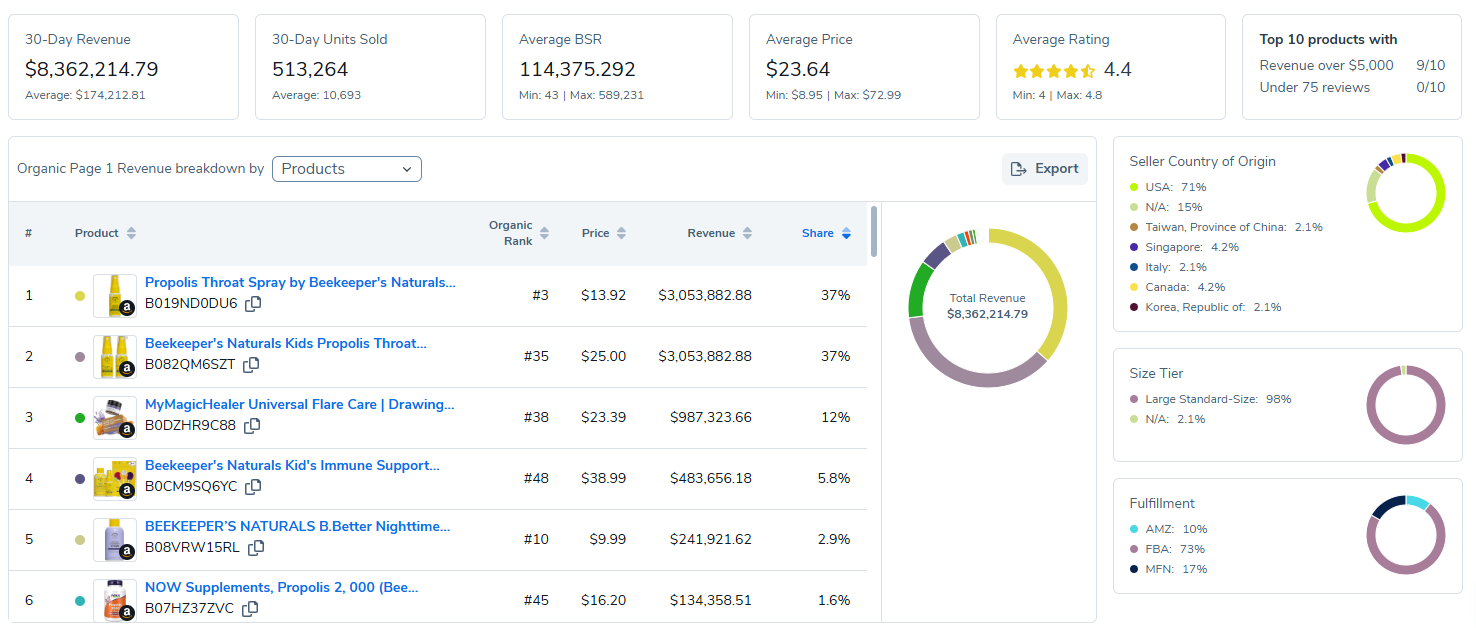This screenshot has height=628, width=1476.
Task: Open MyMagicHealer Universal Flare Care link
Action: click(300, 405)
